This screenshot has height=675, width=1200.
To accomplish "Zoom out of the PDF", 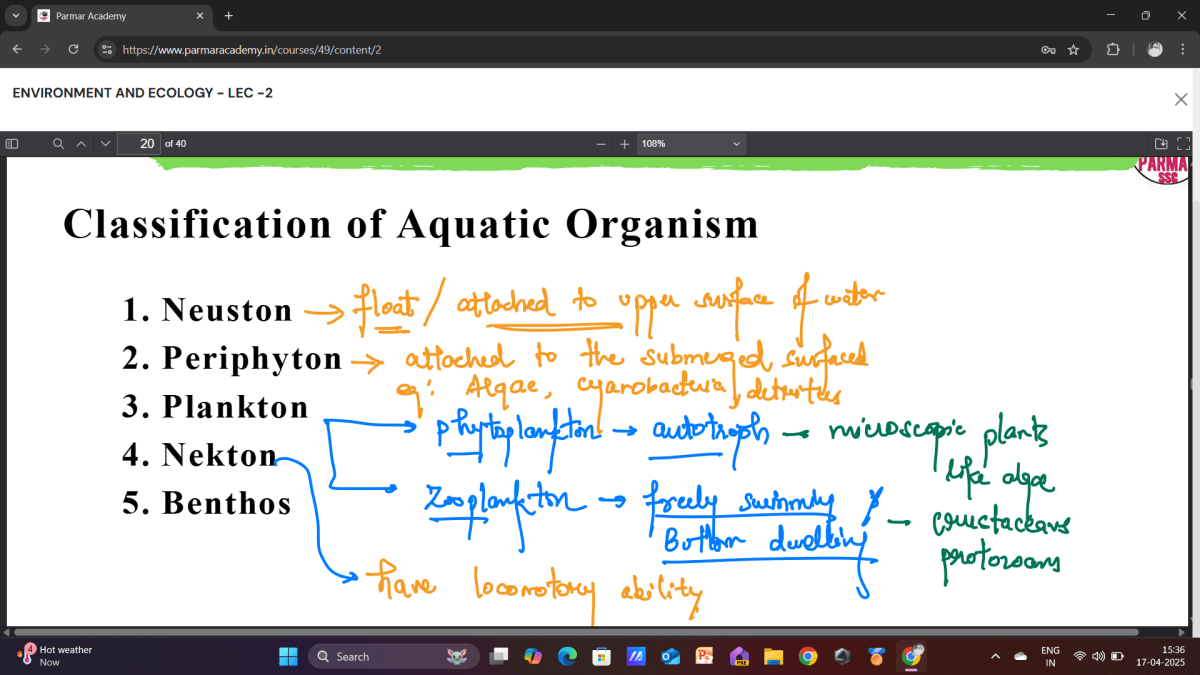I will (x=601, y=144).
